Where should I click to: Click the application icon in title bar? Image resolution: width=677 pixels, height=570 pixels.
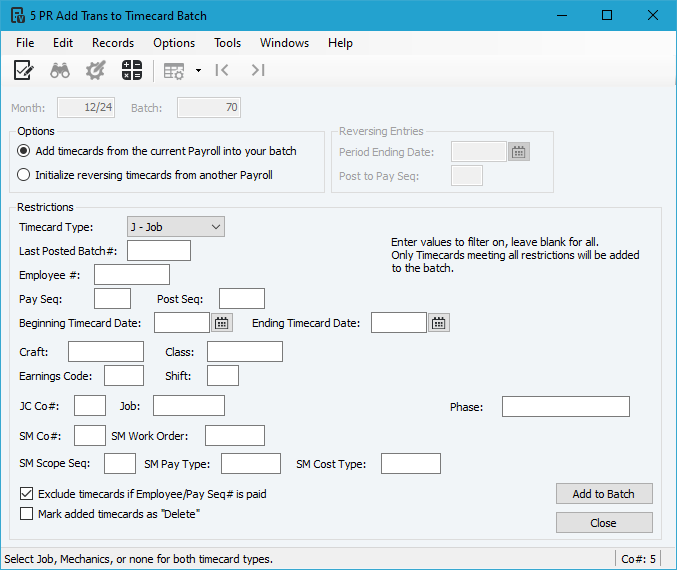pos(18,16)
